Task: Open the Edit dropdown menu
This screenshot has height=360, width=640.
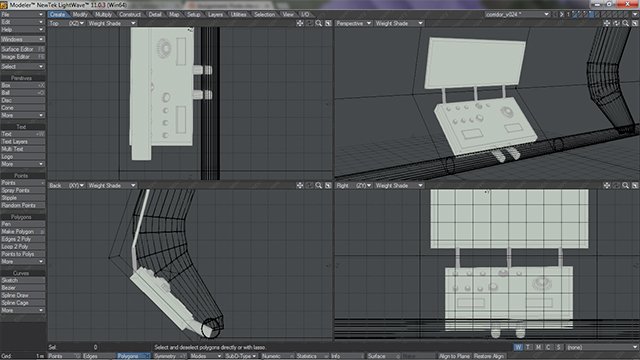Action: 22,22
